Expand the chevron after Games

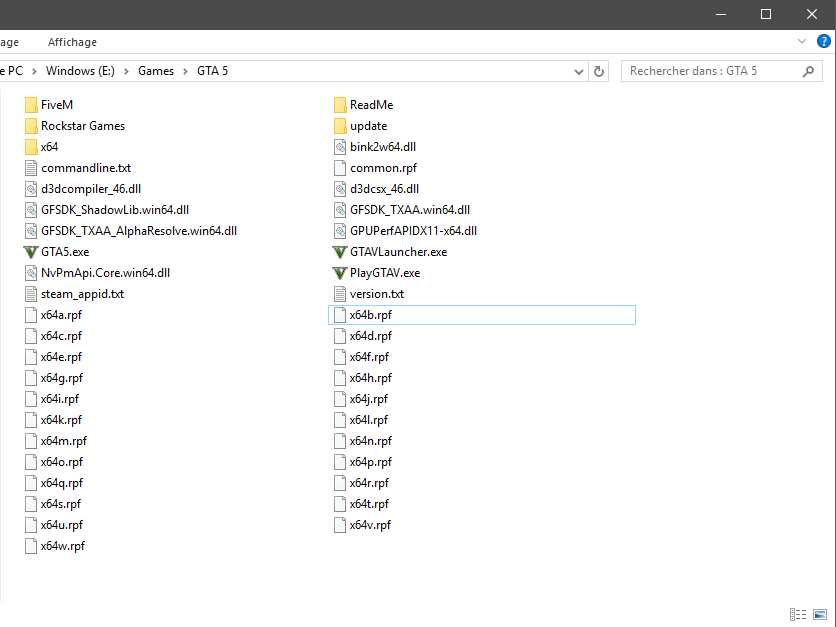click(186, 71)
